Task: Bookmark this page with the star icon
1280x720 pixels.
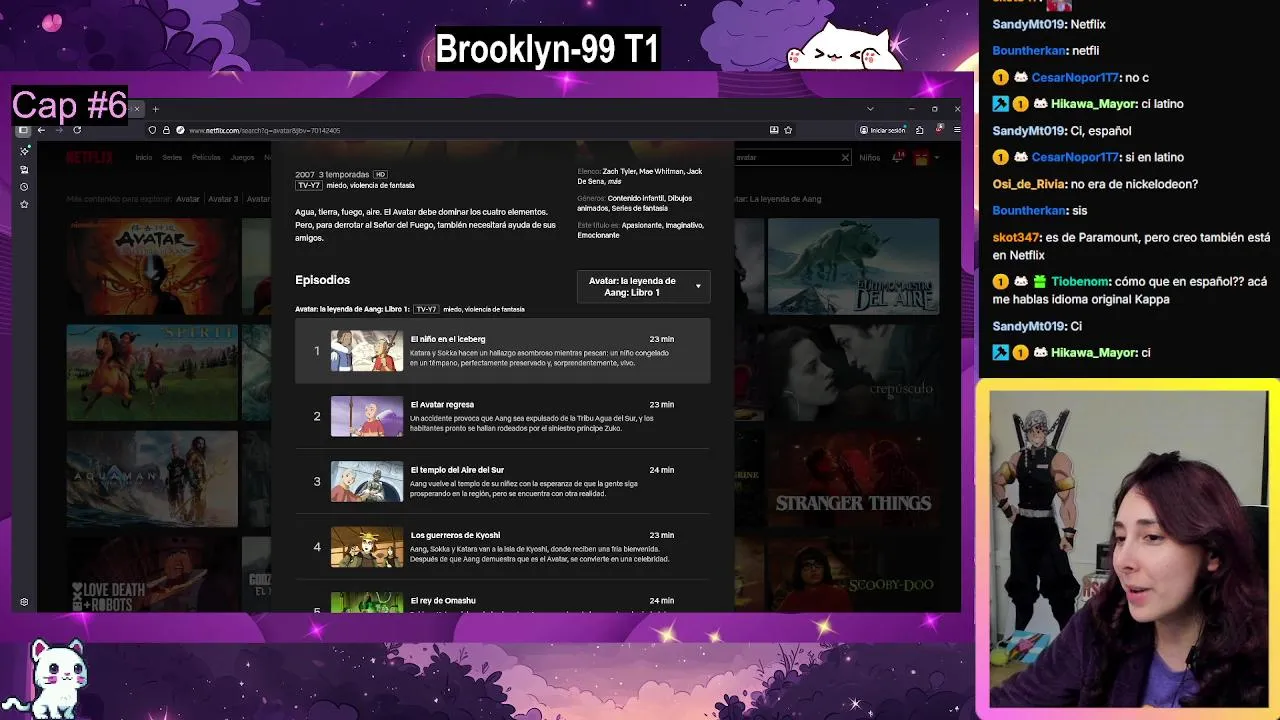Action: [788, 130]
